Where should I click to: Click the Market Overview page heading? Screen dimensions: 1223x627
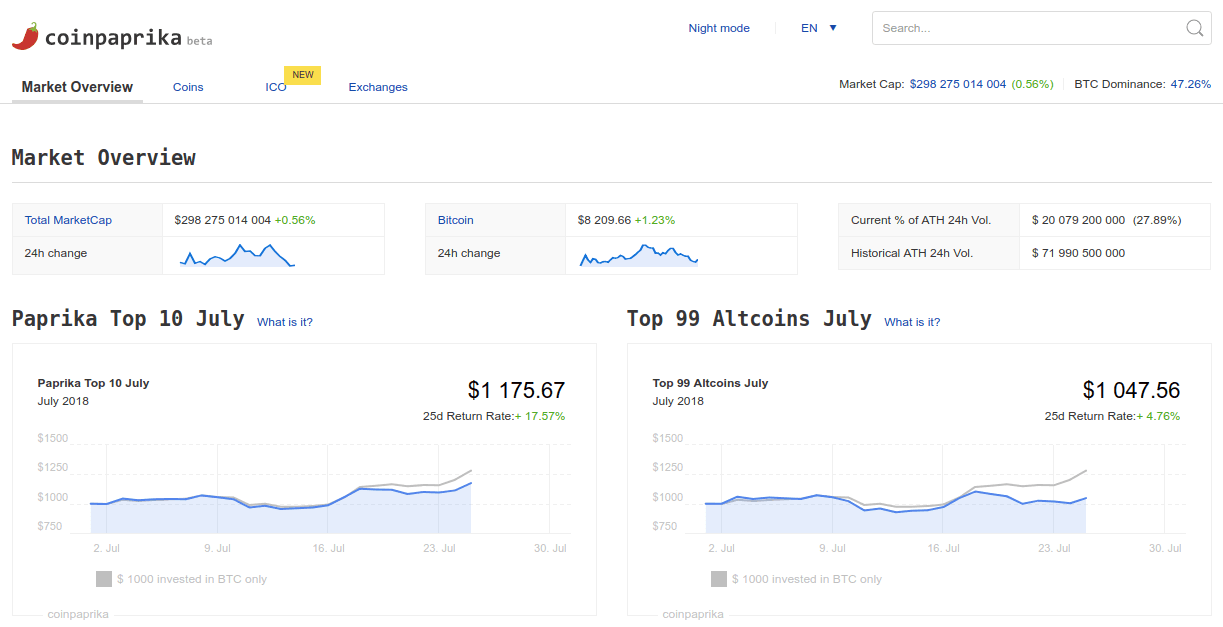pyautogui.click(x=104, y=158)
